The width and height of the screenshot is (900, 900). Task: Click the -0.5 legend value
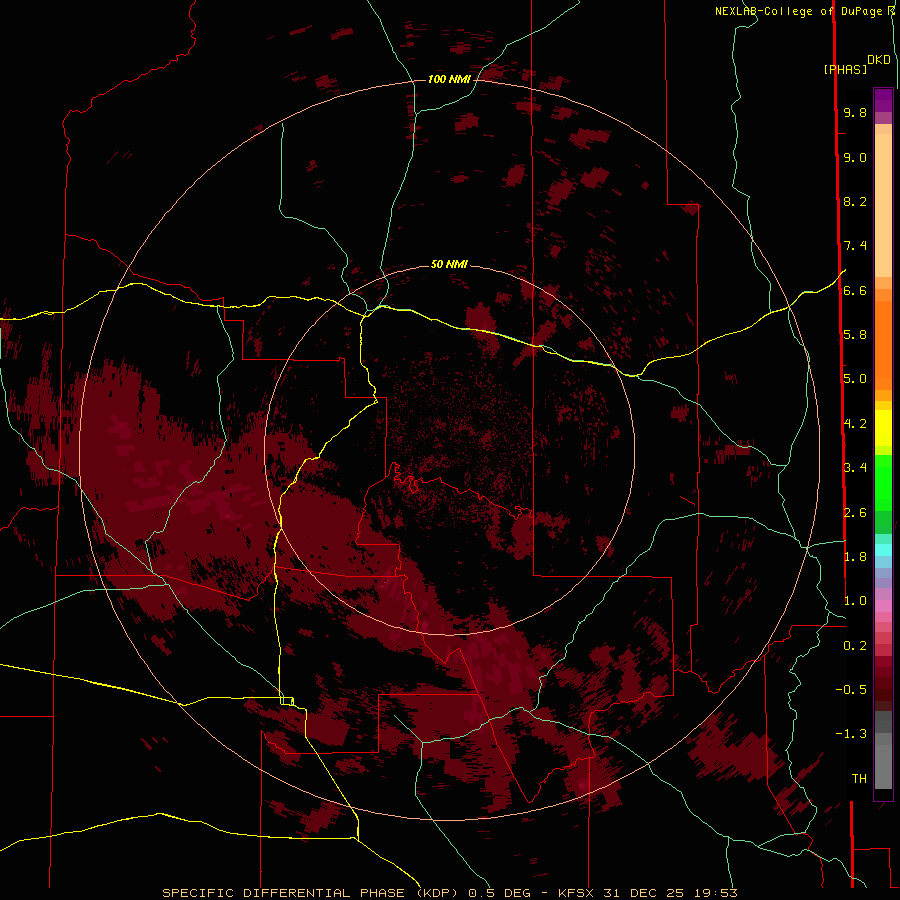coord(851,689)
